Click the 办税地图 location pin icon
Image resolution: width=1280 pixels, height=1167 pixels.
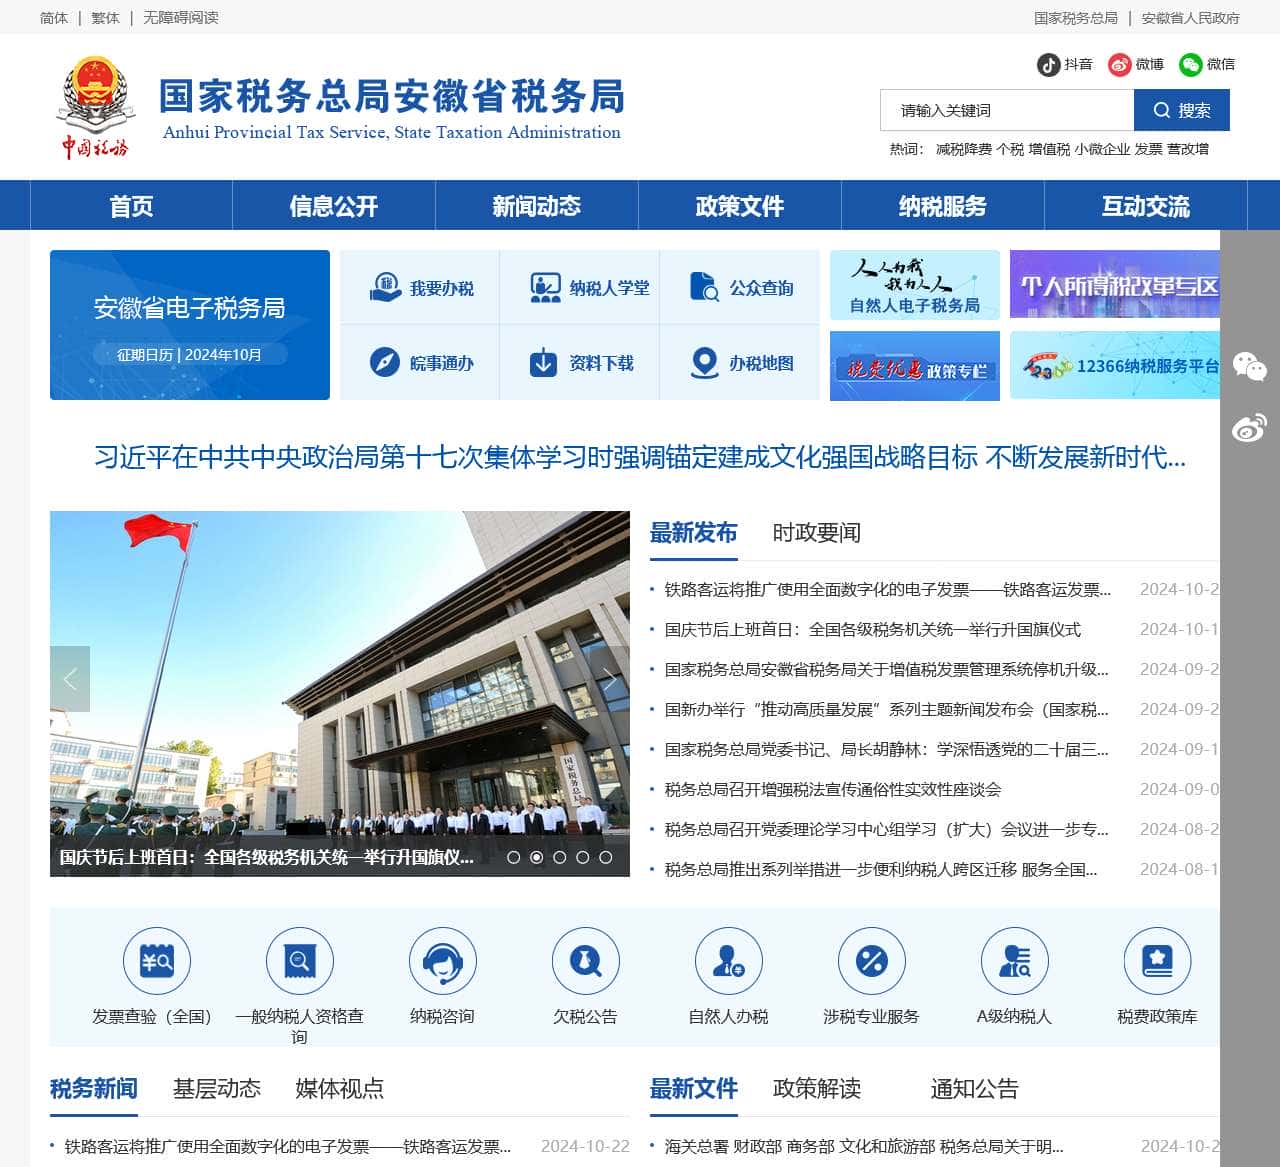(704, 362)
